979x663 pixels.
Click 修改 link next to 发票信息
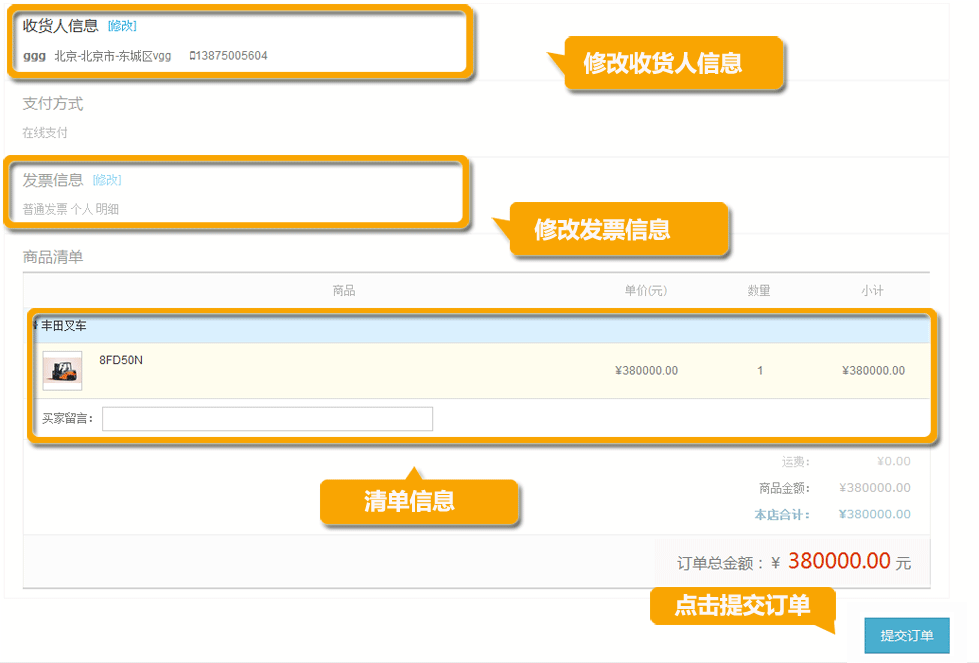tap(107, 180)
